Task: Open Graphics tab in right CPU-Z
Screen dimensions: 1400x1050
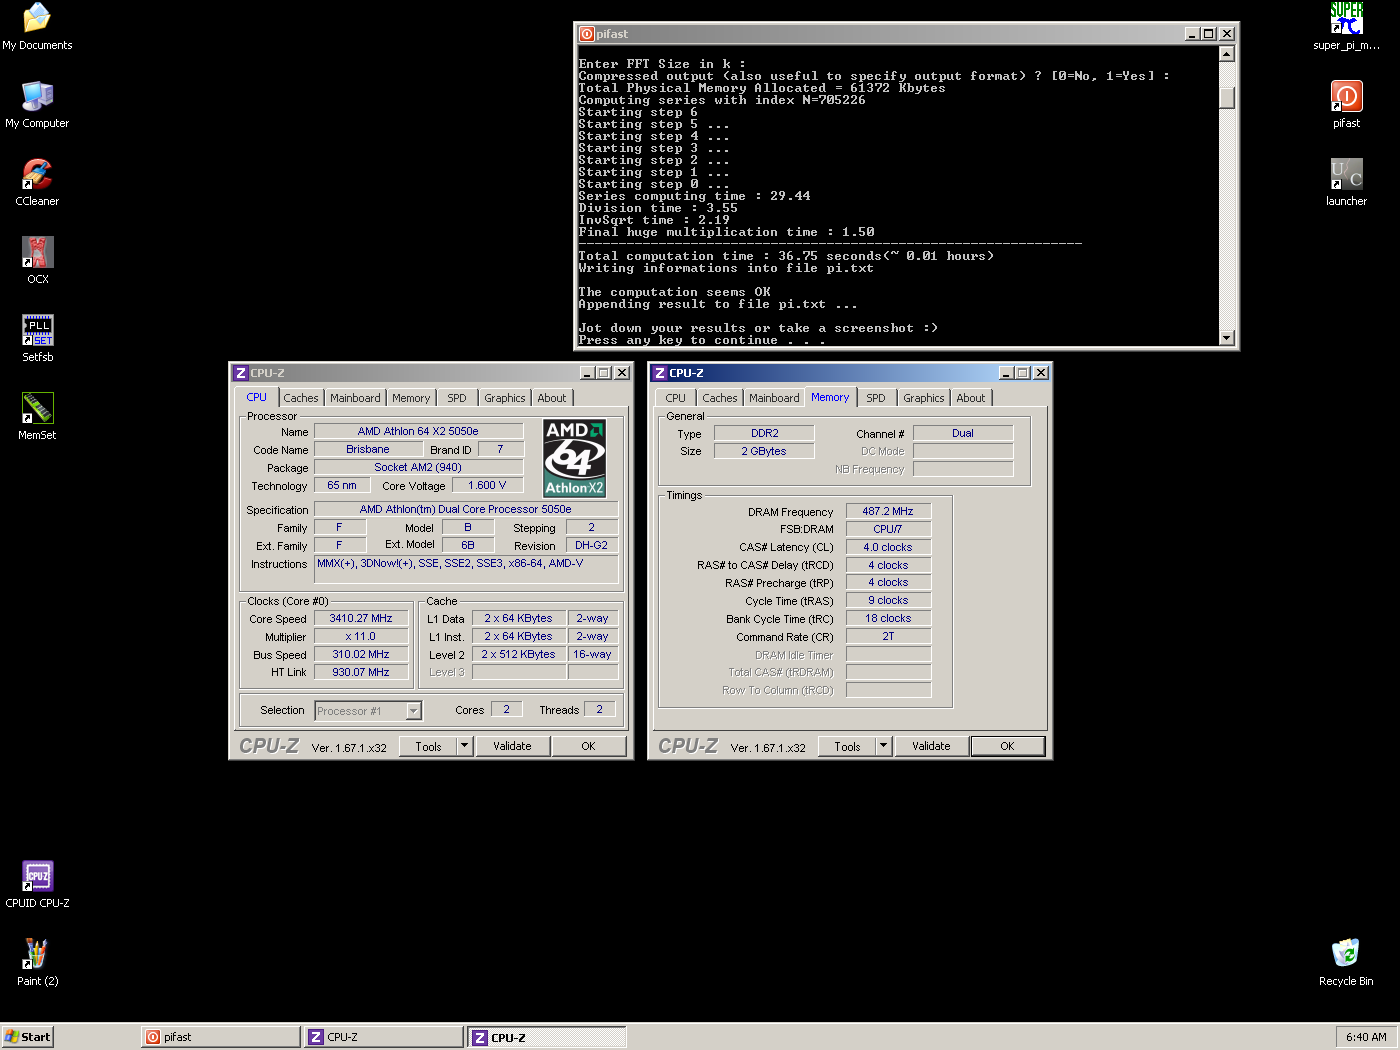Action: [924, 398]
